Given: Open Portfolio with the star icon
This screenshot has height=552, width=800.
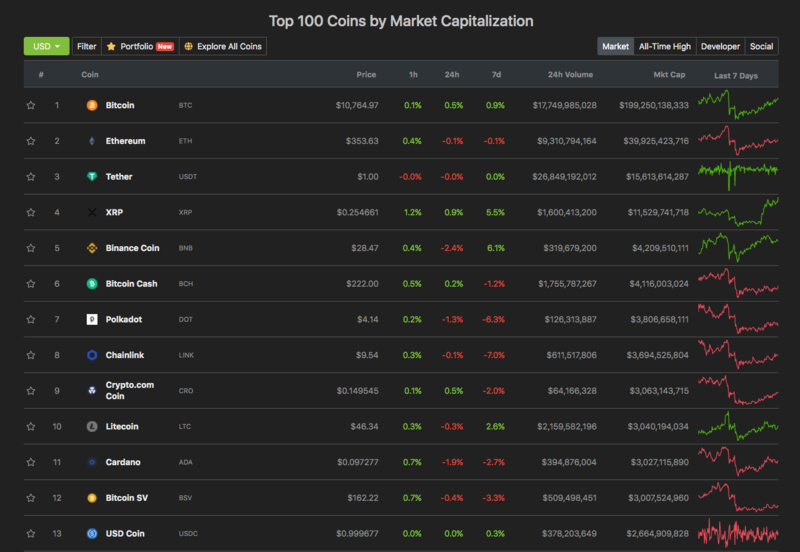Looking at the screenshot, I should pyautogui.click(x=140, y=46).
